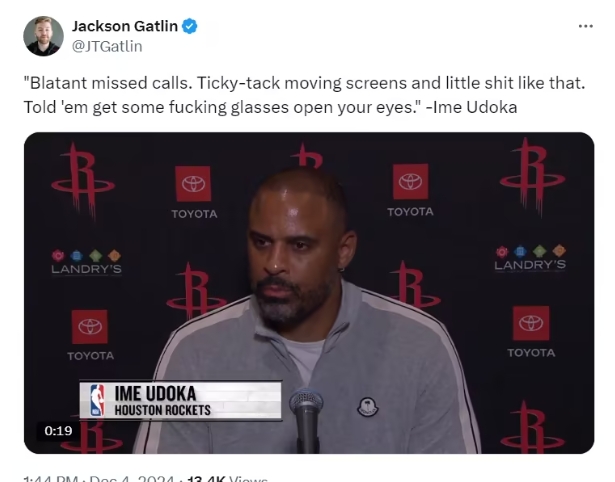Image resolution: width=615 pixels, height=482 pixels.
Task: Click the emblem on the gray jacket
Action: point(368,407)
